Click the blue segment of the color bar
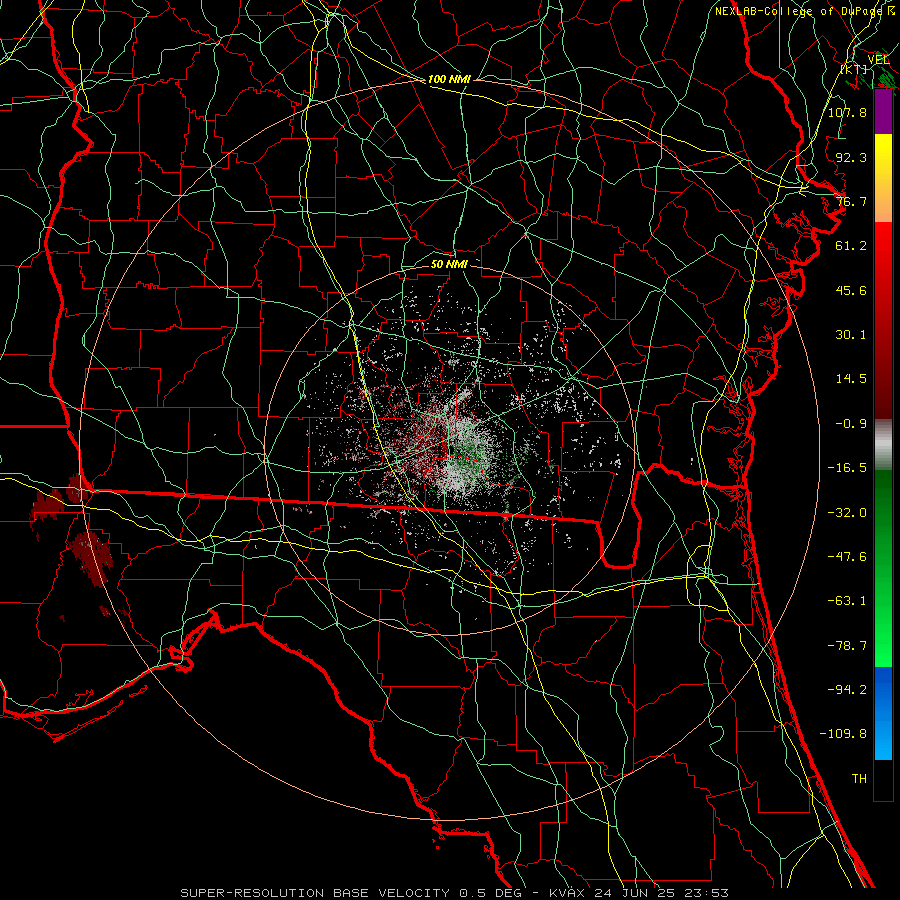Viewport: 900px width, 900px height. tap(883, 713)
